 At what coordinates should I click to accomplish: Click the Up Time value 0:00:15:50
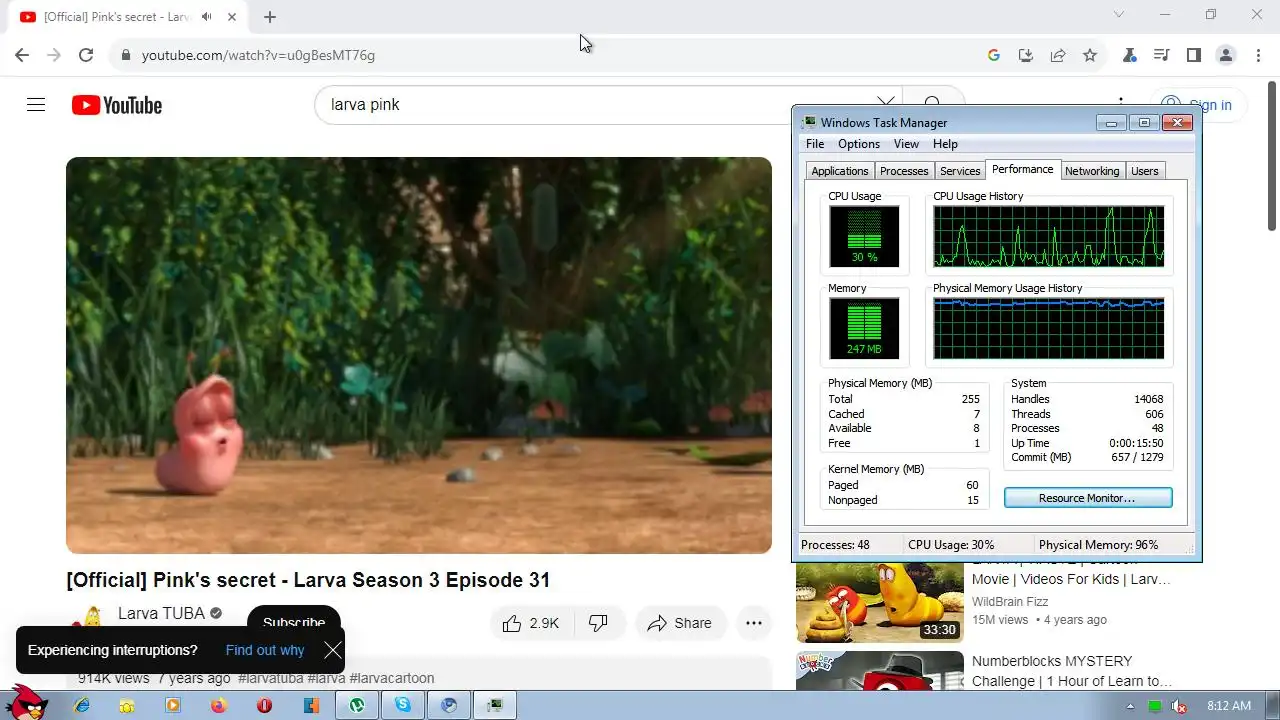[1136, 443]
